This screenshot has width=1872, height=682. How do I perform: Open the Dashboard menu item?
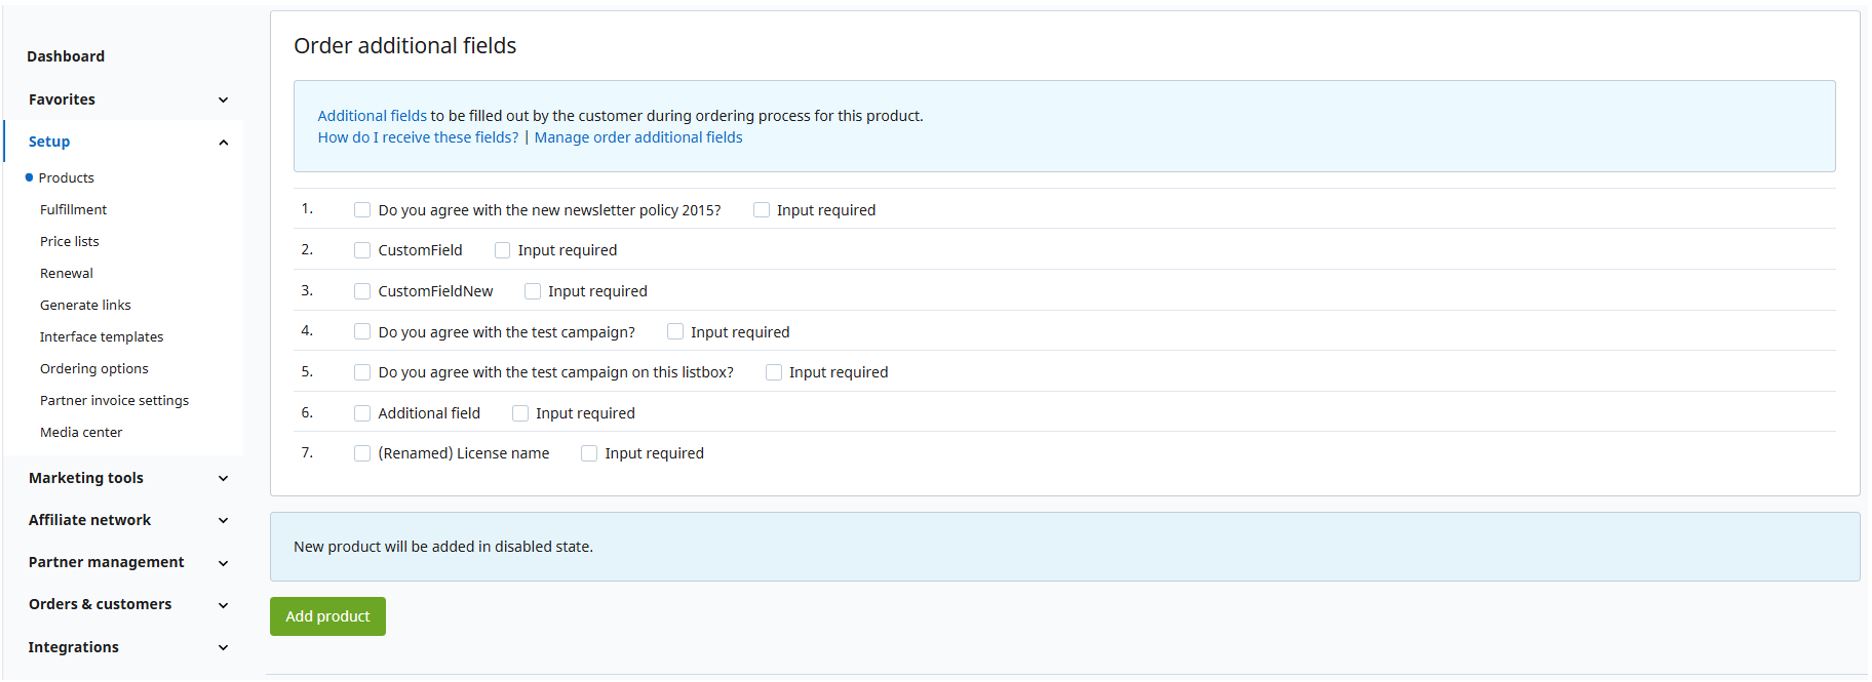(x=66, y=56)
